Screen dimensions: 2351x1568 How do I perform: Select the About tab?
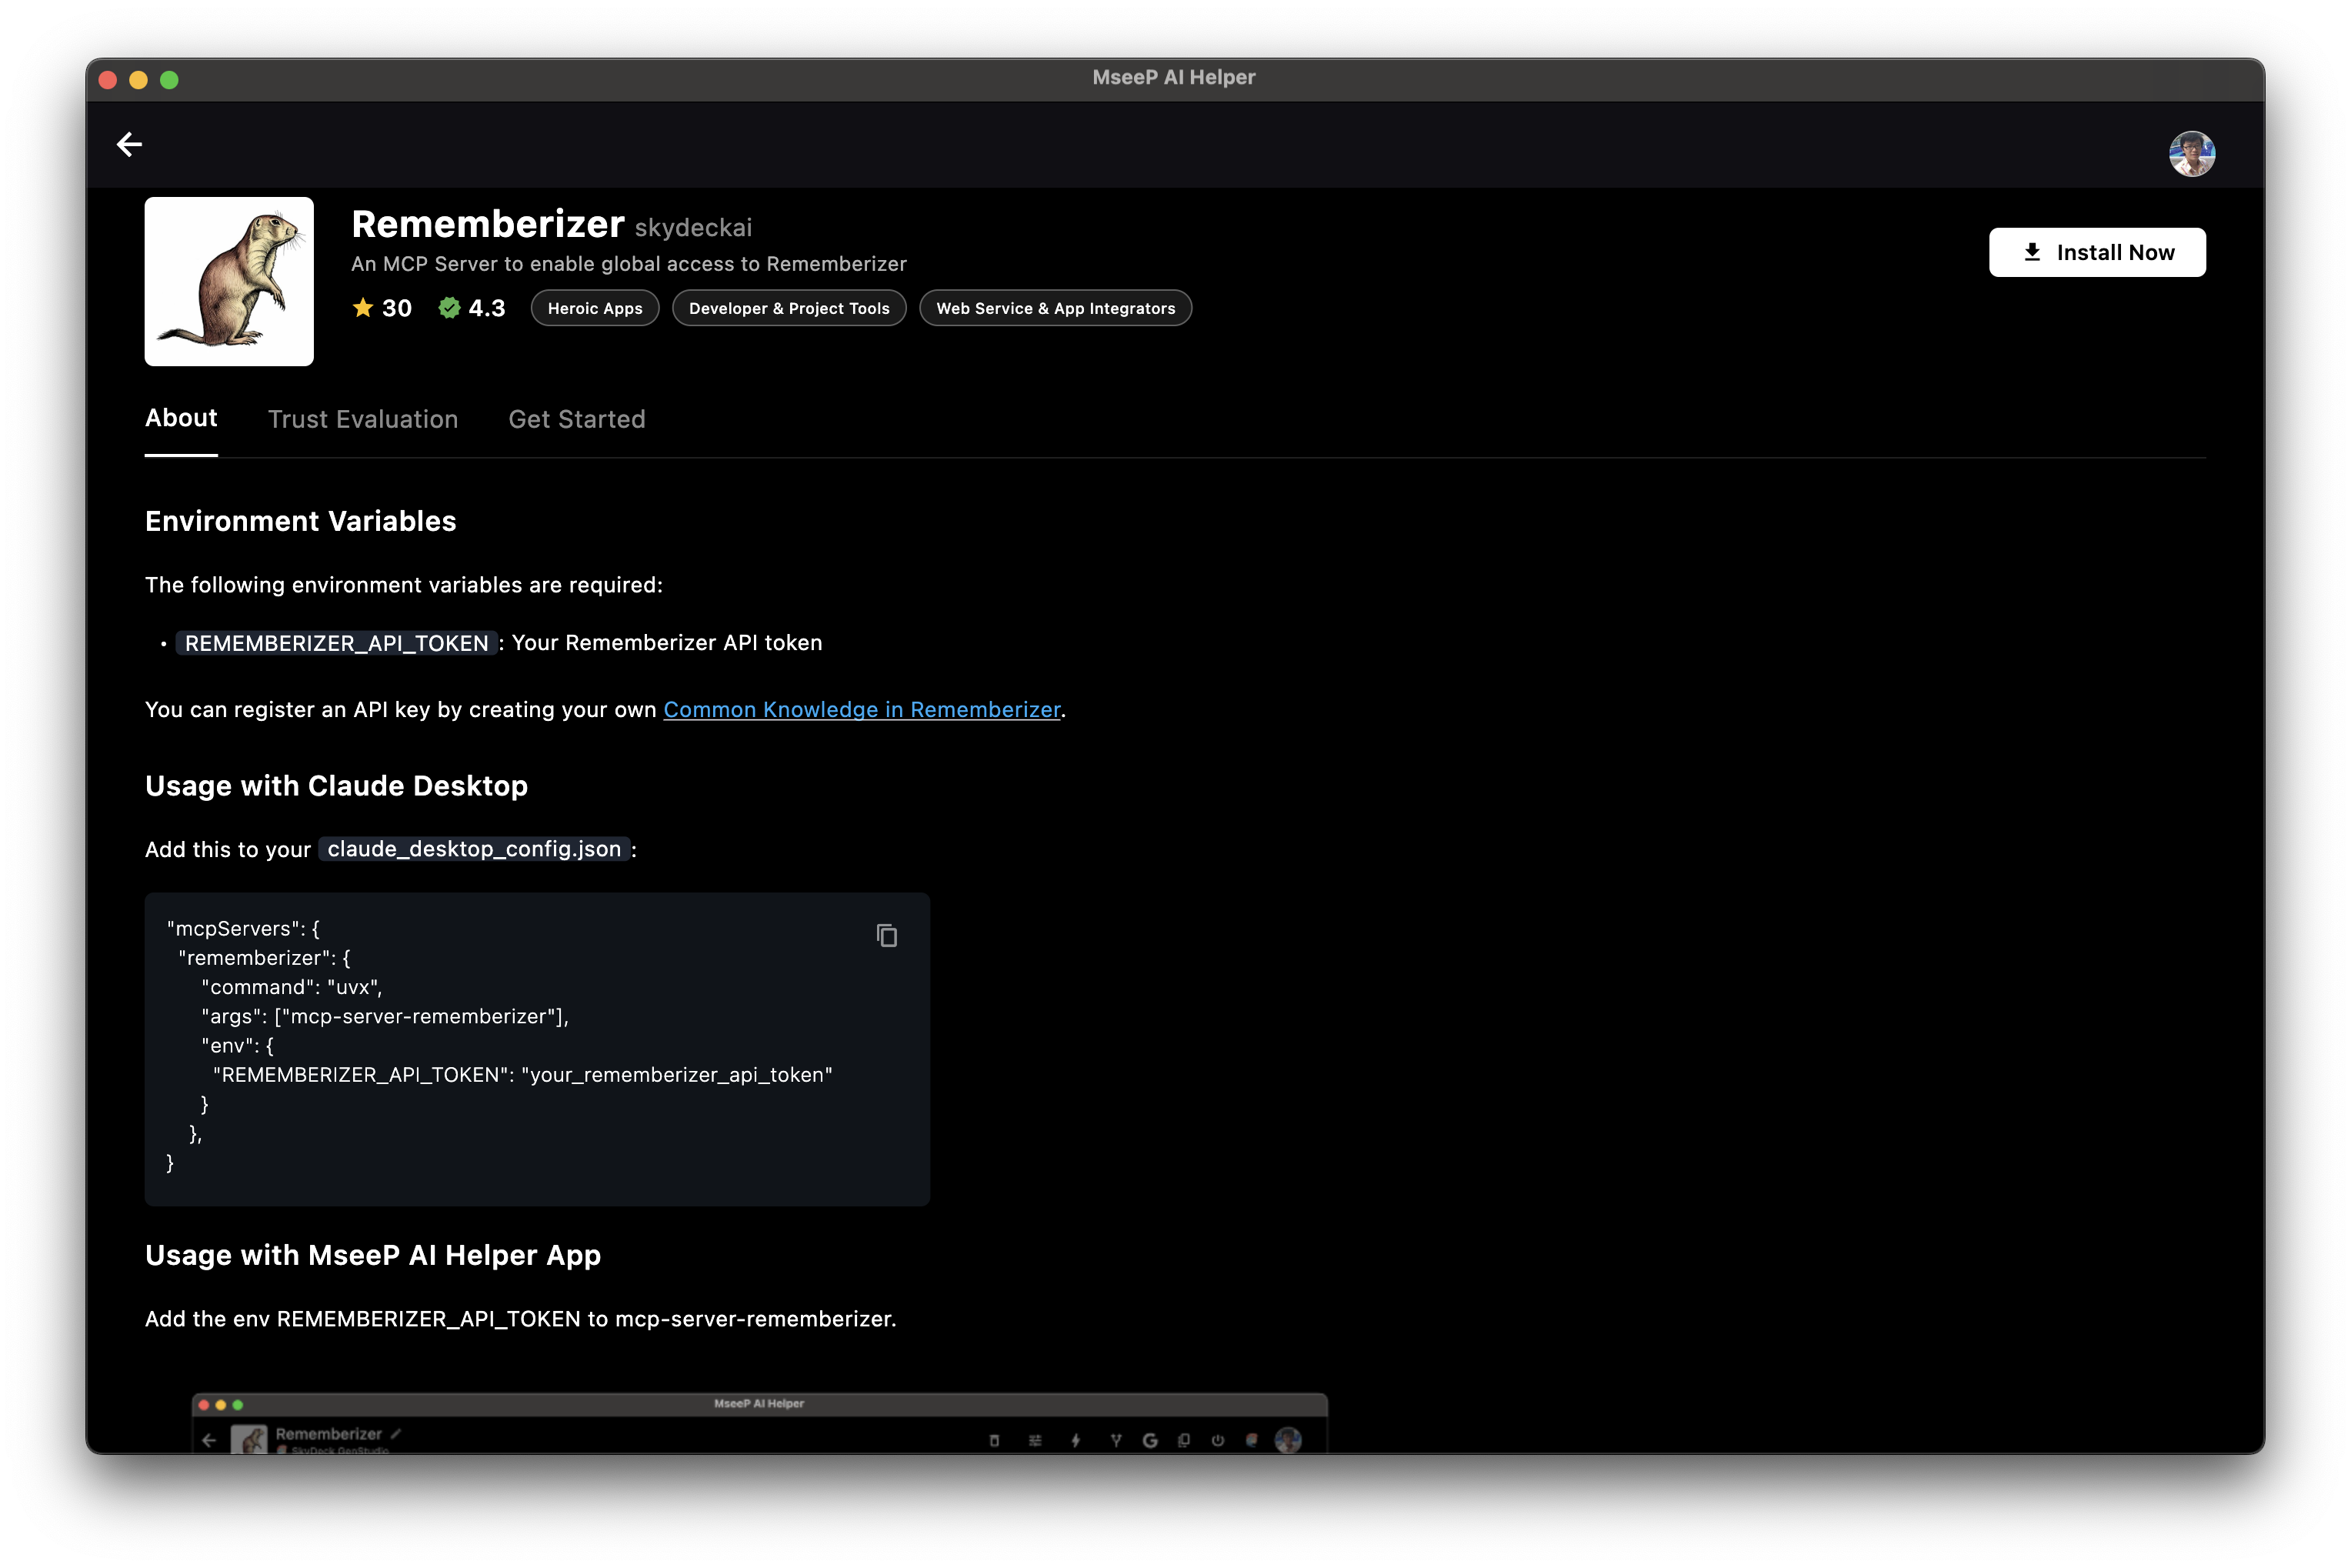pos(181,418)
